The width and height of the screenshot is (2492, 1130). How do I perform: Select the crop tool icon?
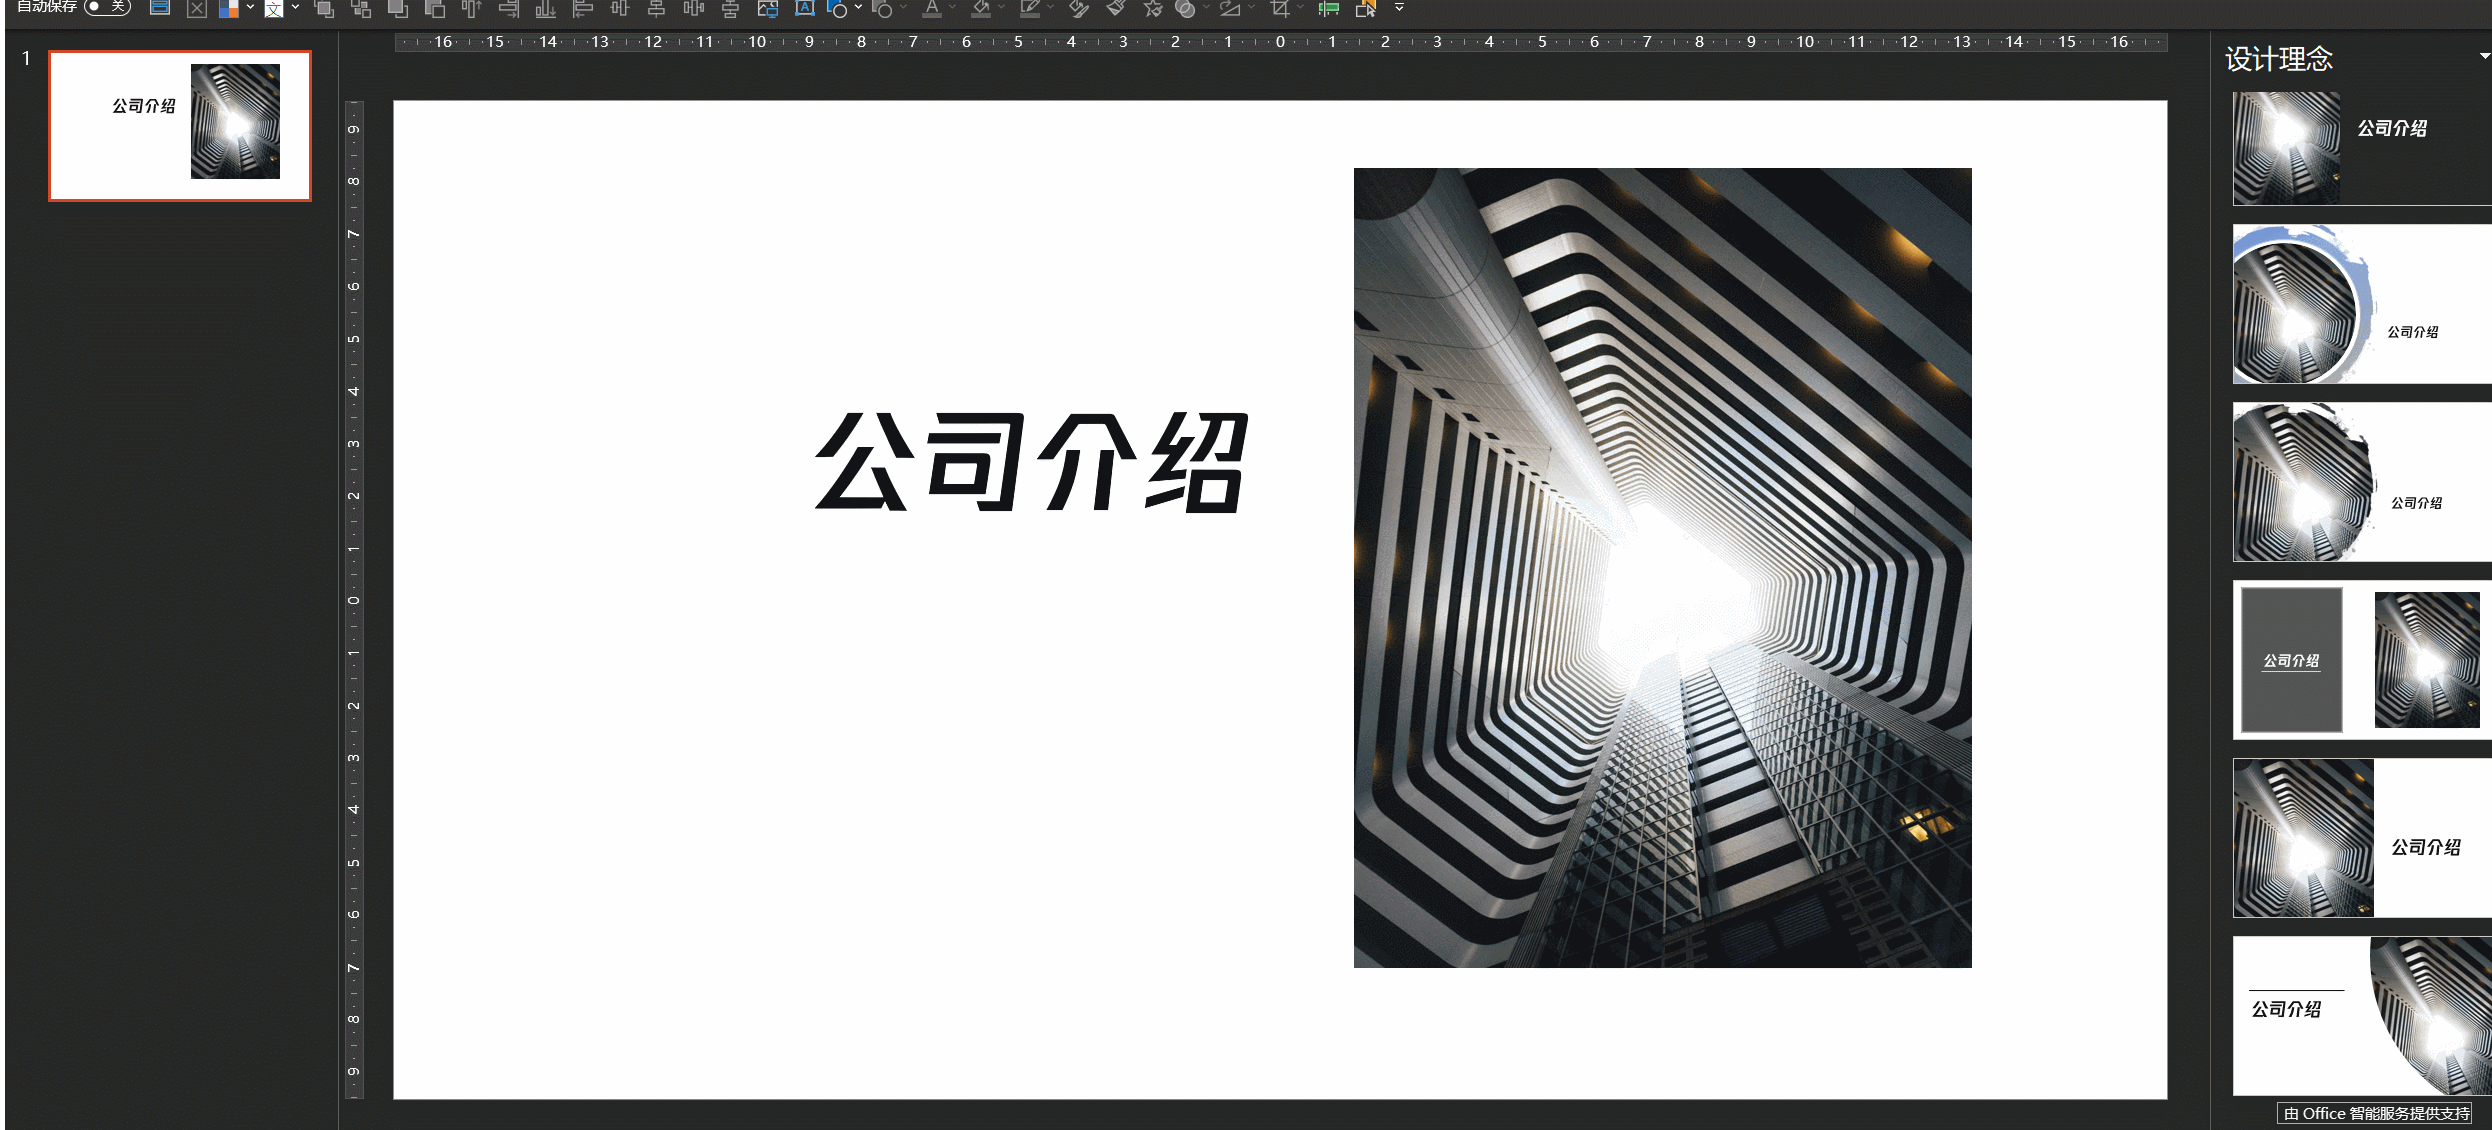1279,9
